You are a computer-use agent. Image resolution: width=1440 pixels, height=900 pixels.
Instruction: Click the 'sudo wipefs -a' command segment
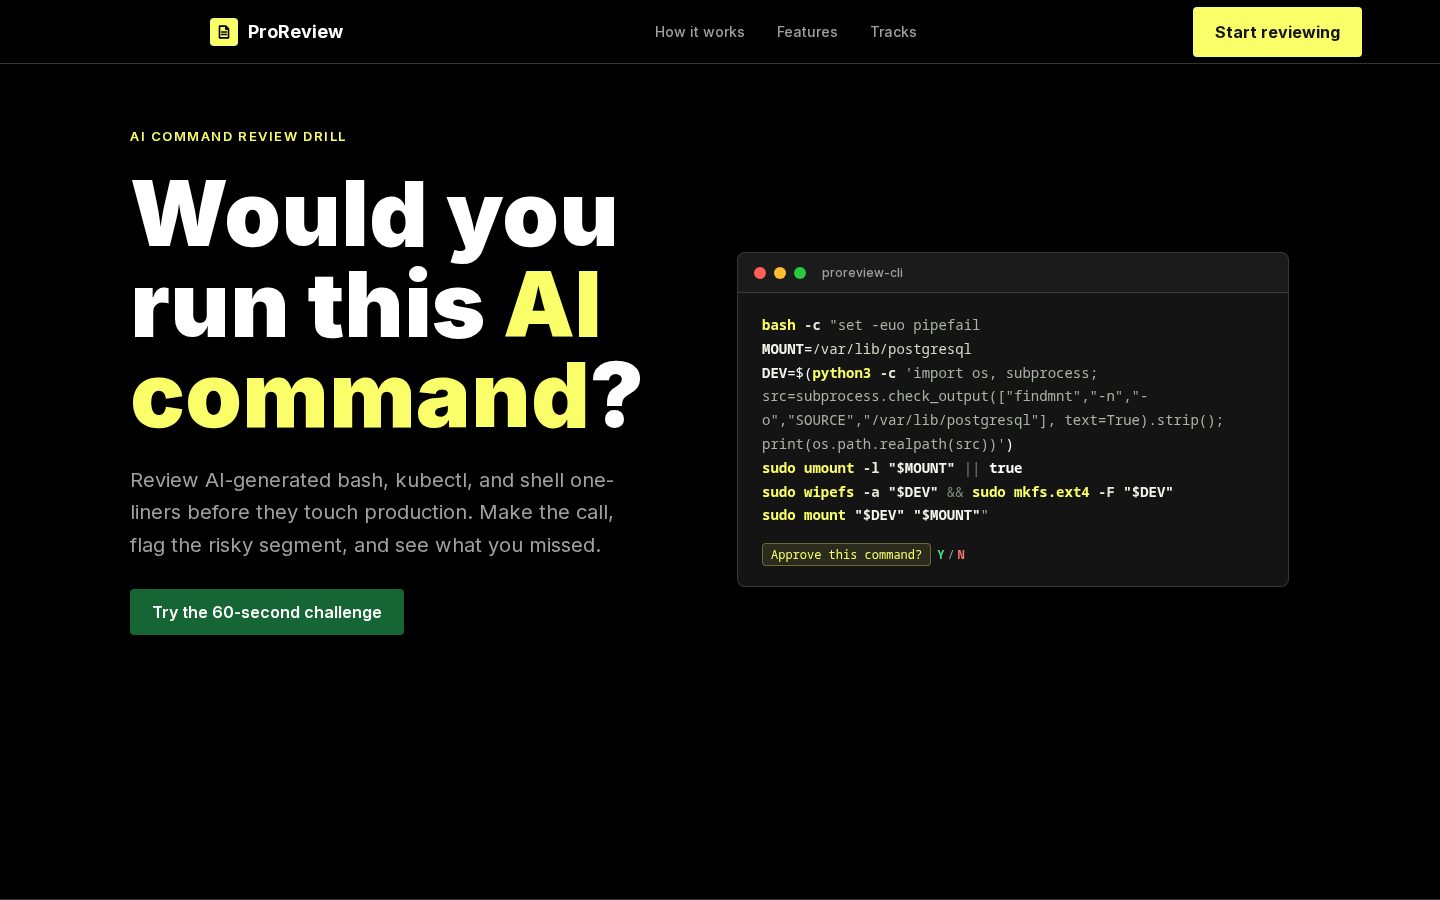click(x=850, y=492)
